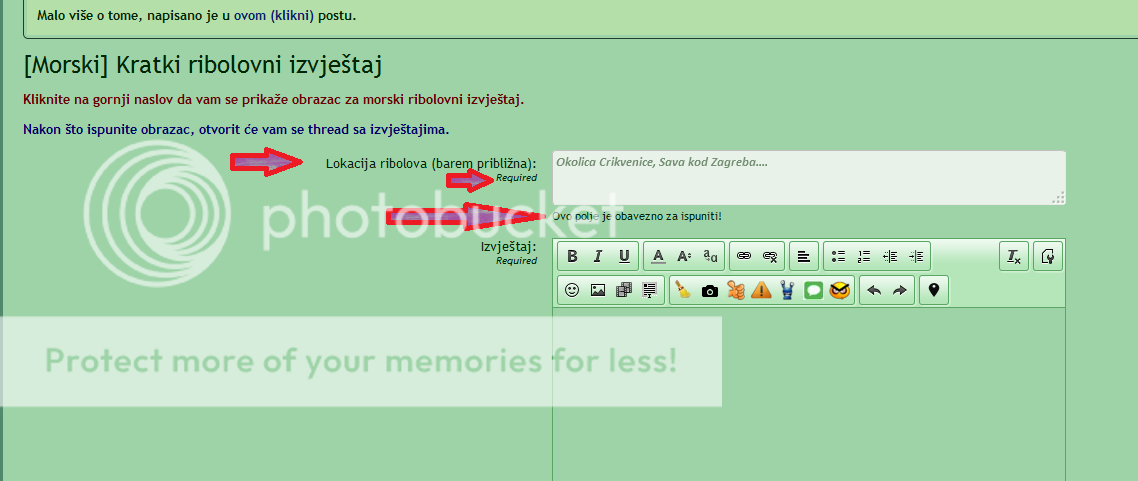Insert a media or video
The height and width of the screenshot is (481, 1138).
click(624, 290)
